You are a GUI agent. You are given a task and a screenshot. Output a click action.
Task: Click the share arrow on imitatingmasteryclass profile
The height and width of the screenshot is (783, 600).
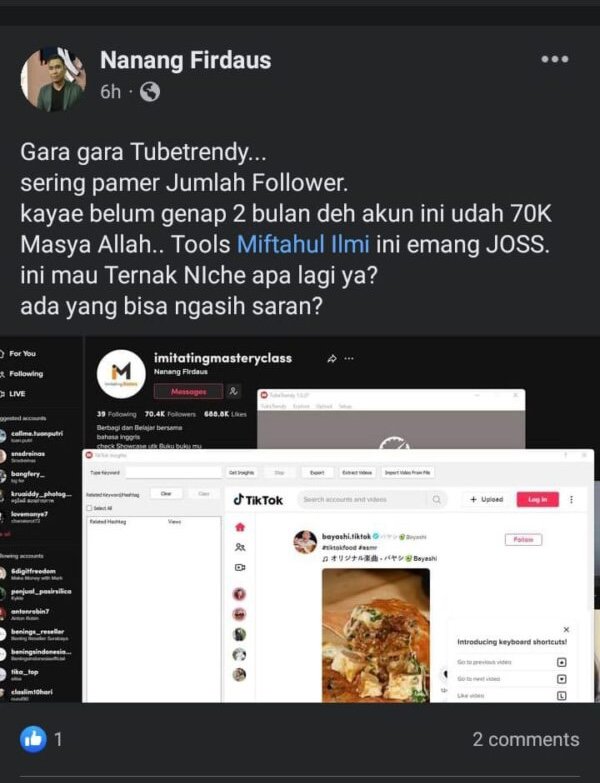pos(331,359)
